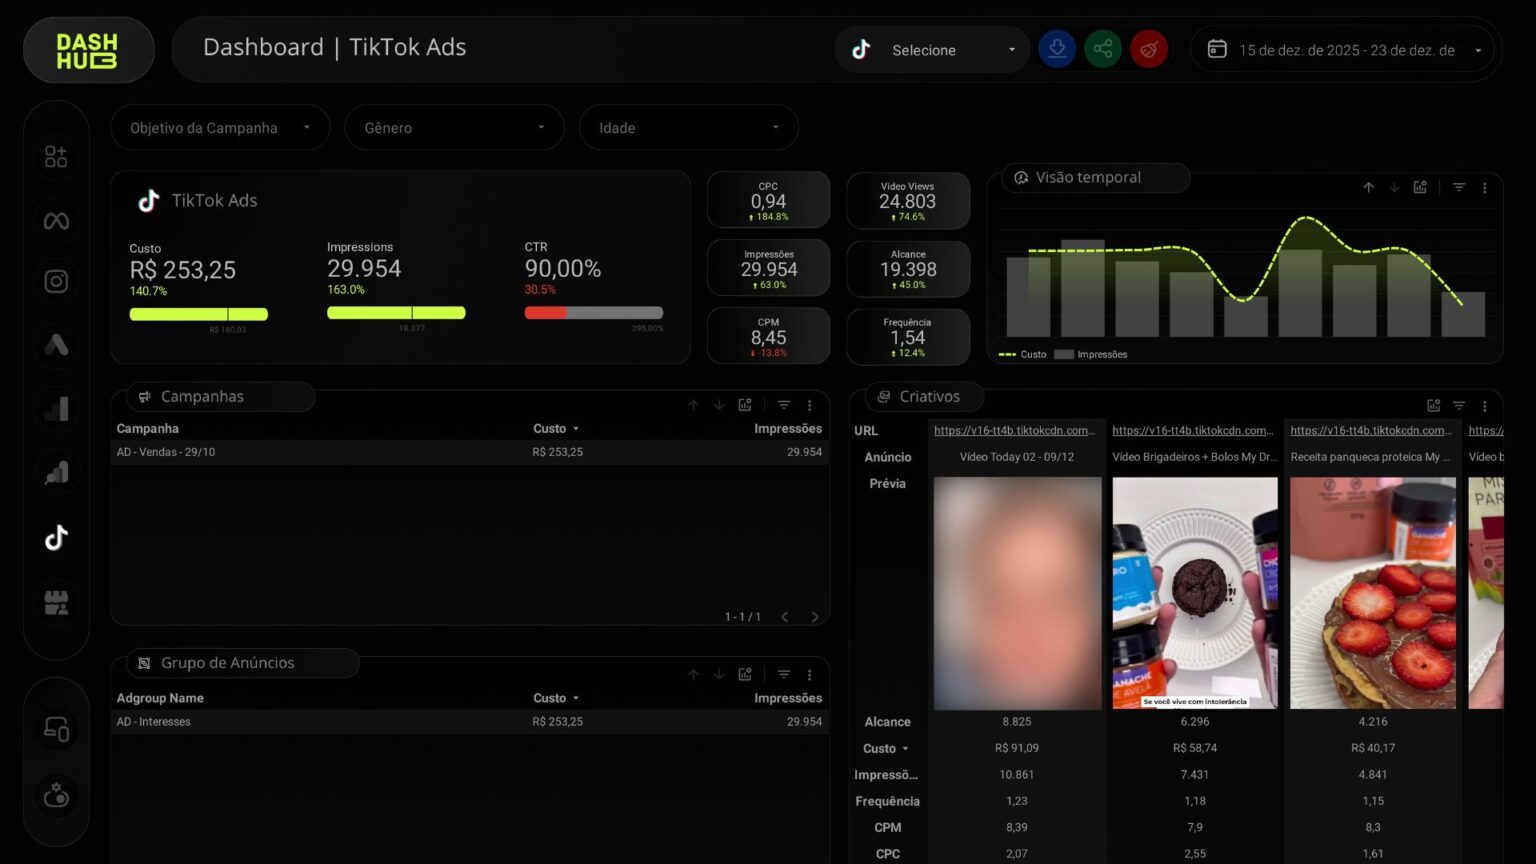Open the Gênero filter dropdown
Viewport: 1536px width, 864px height.
point(454,128)
